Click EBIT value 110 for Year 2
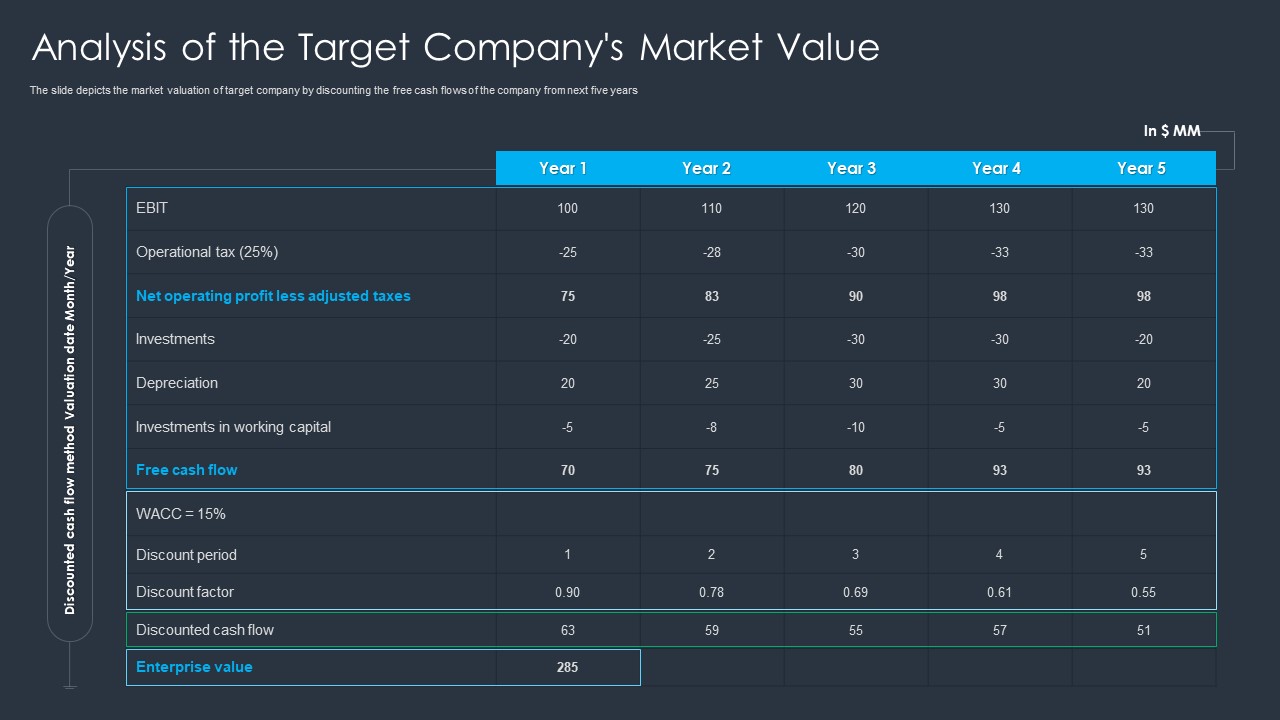 pos(712,208)
